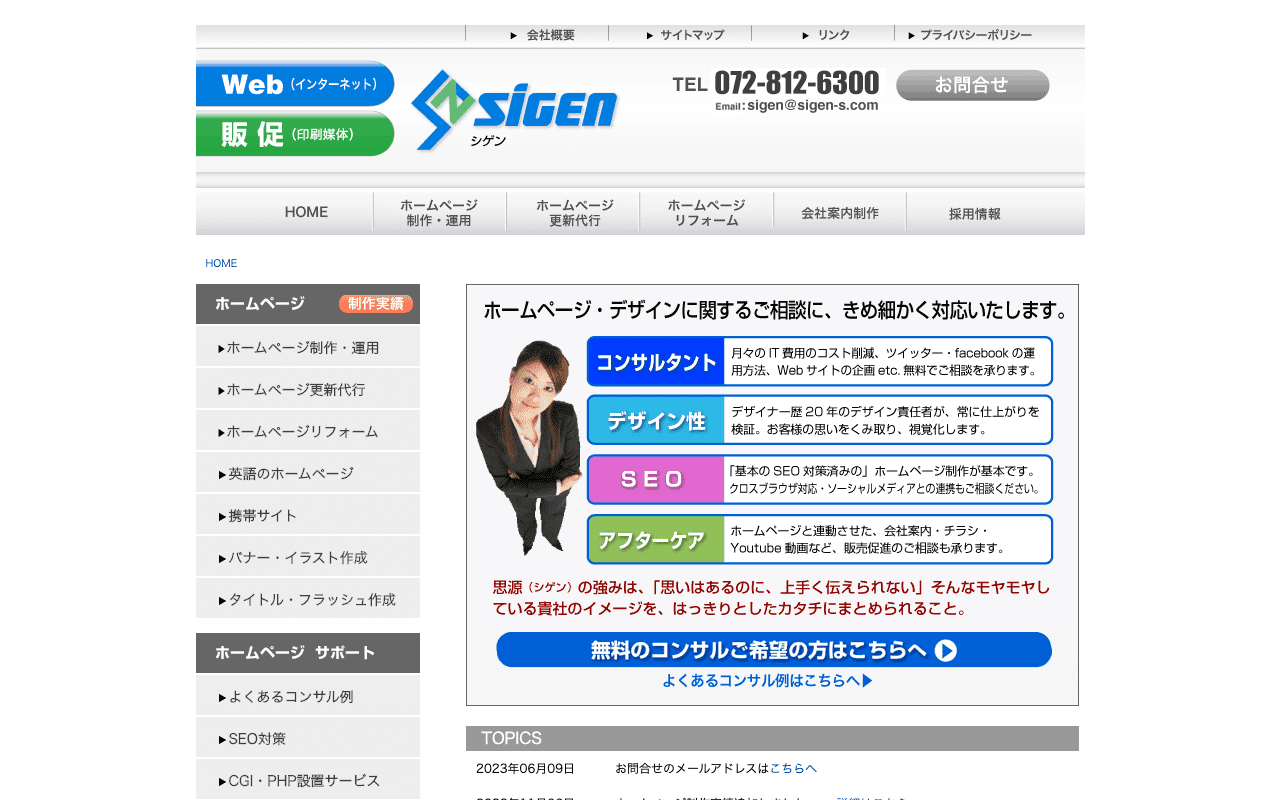Viewport: 1280px width, 800px height.
Task: Open よくあるコンサル例はこちらへ link
Action: coord(767,681)
